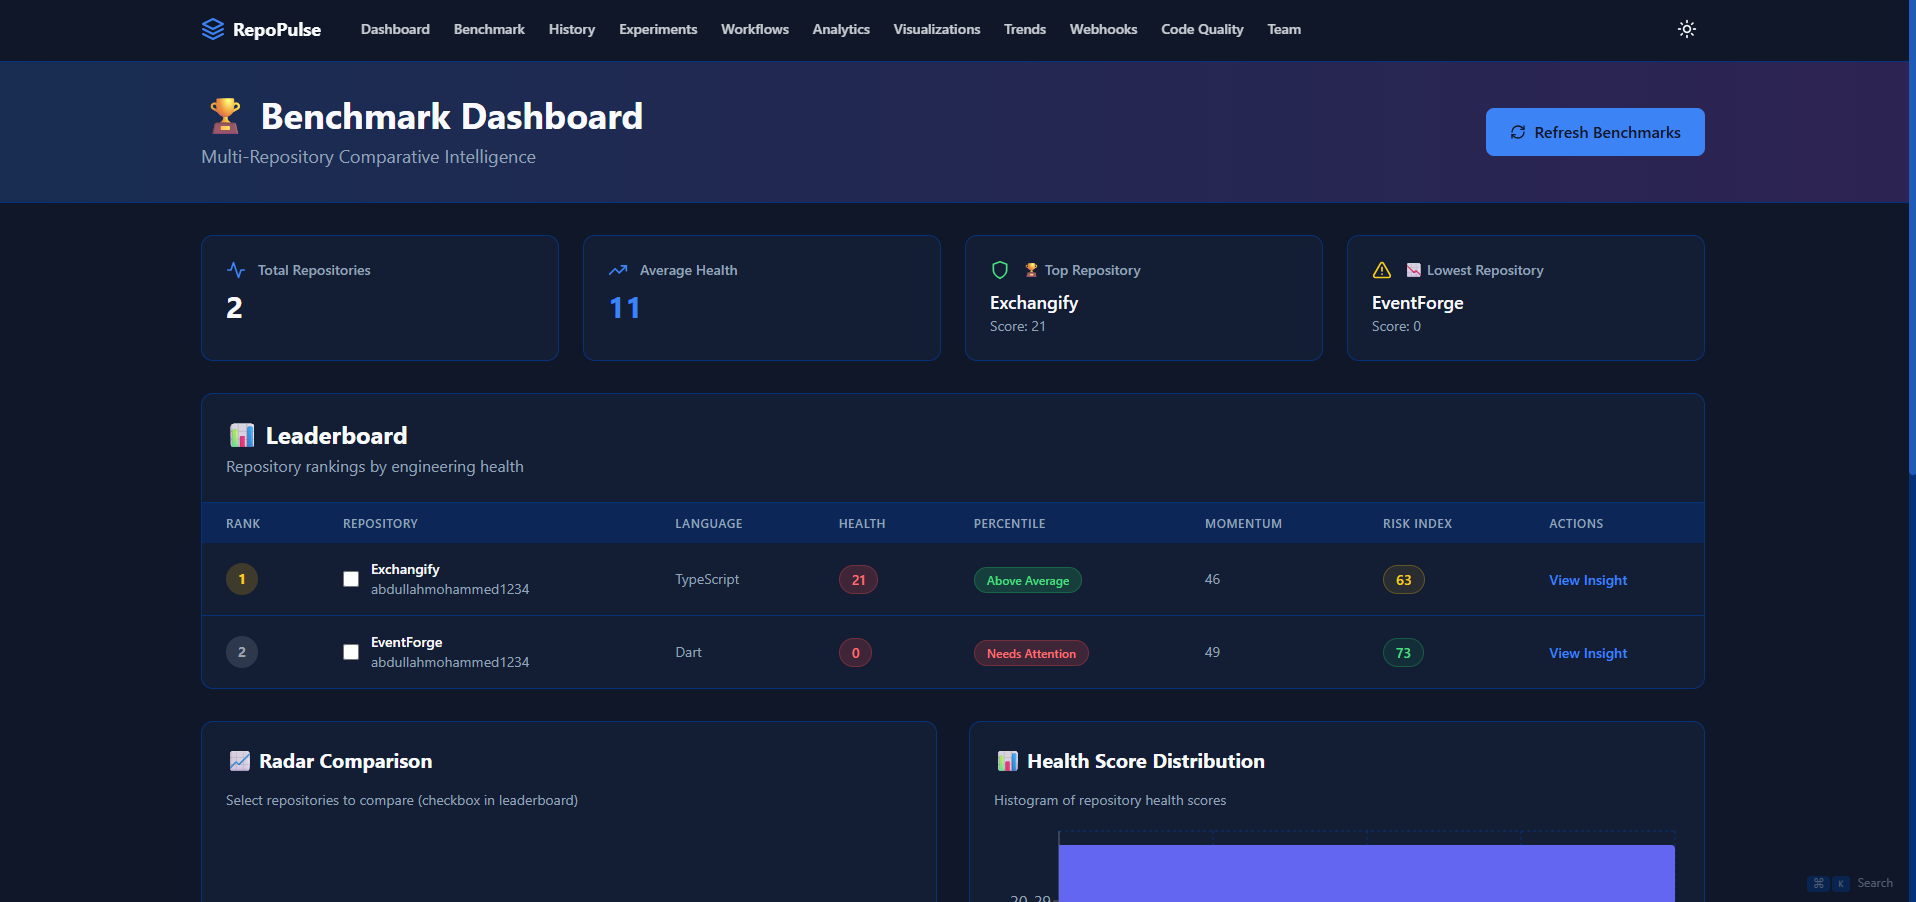The height and width of the screenshot is (902, 1916).
Task: Click the purple histogram bar
Action: click(x=1367, y=873)
